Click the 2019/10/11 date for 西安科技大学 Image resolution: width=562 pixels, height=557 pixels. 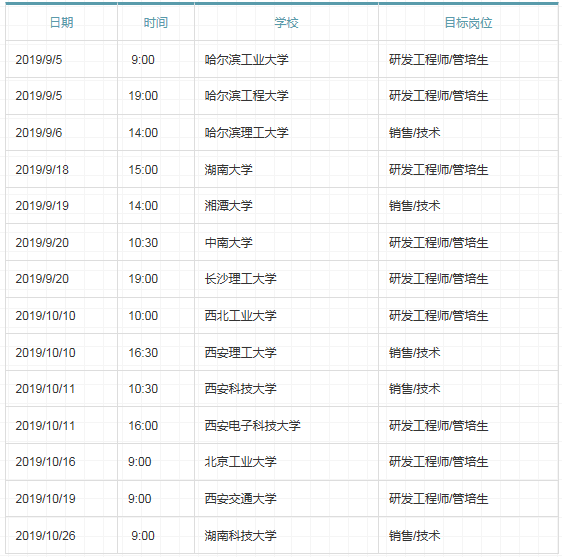click(x=46, y=389)
